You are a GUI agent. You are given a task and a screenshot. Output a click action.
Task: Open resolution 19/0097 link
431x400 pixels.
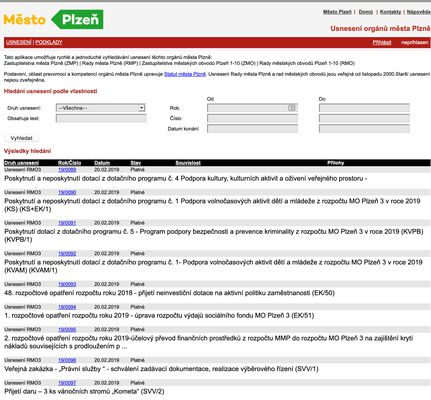pos(67,383)
